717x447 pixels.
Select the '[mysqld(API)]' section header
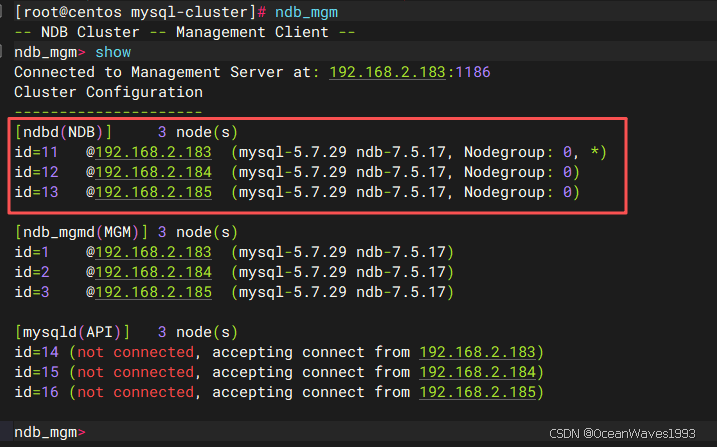(x=72, y=332)
